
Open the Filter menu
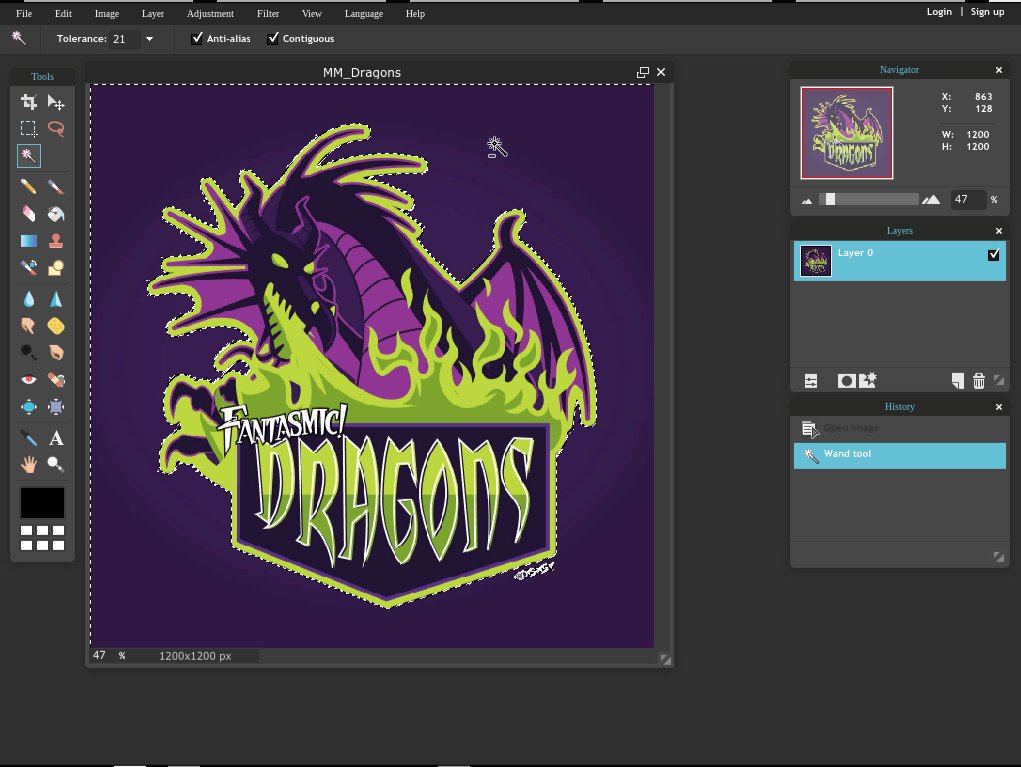coord(268,14)
